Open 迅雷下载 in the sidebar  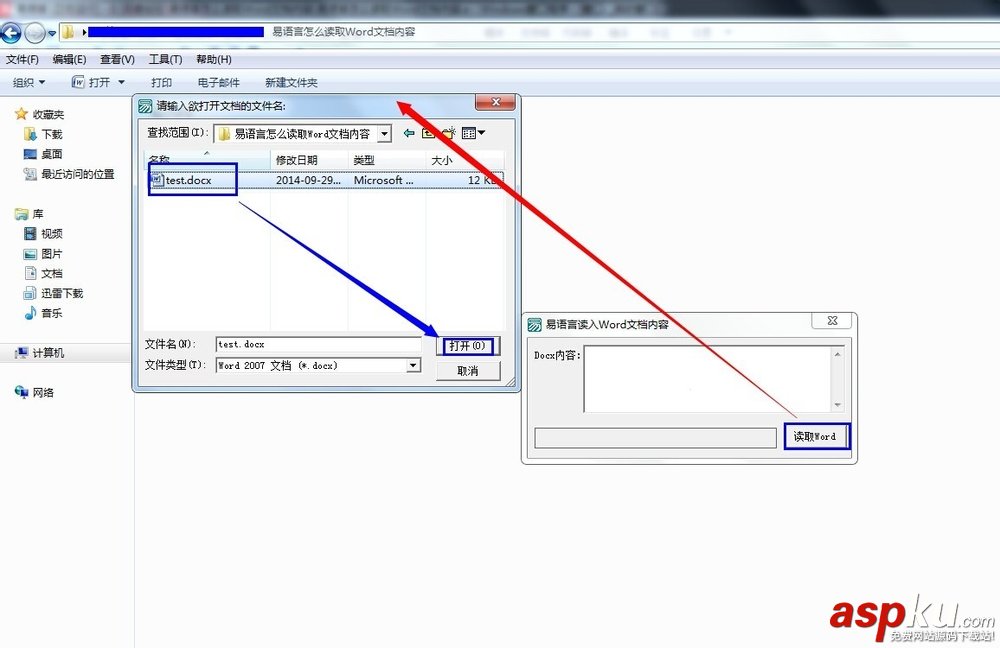click(x=62, y=293)
